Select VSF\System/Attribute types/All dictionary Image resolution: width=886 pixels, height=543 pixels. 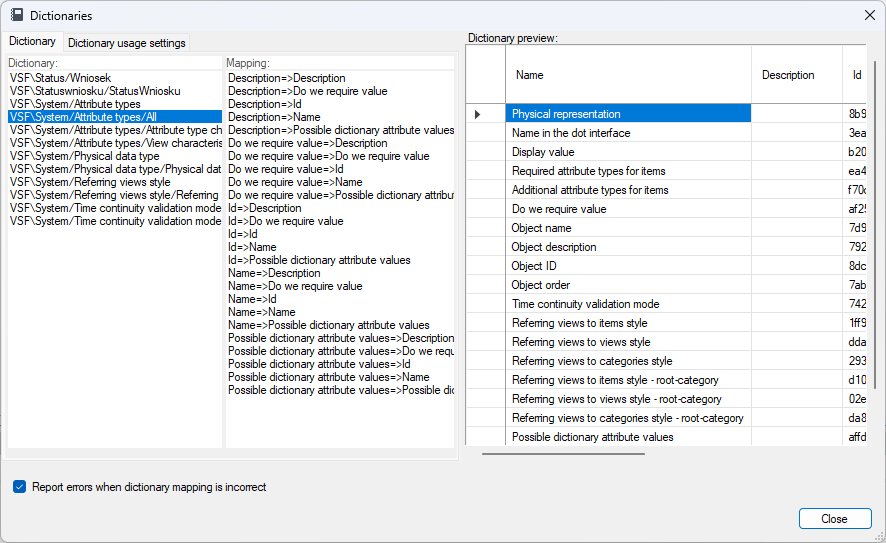115,117
